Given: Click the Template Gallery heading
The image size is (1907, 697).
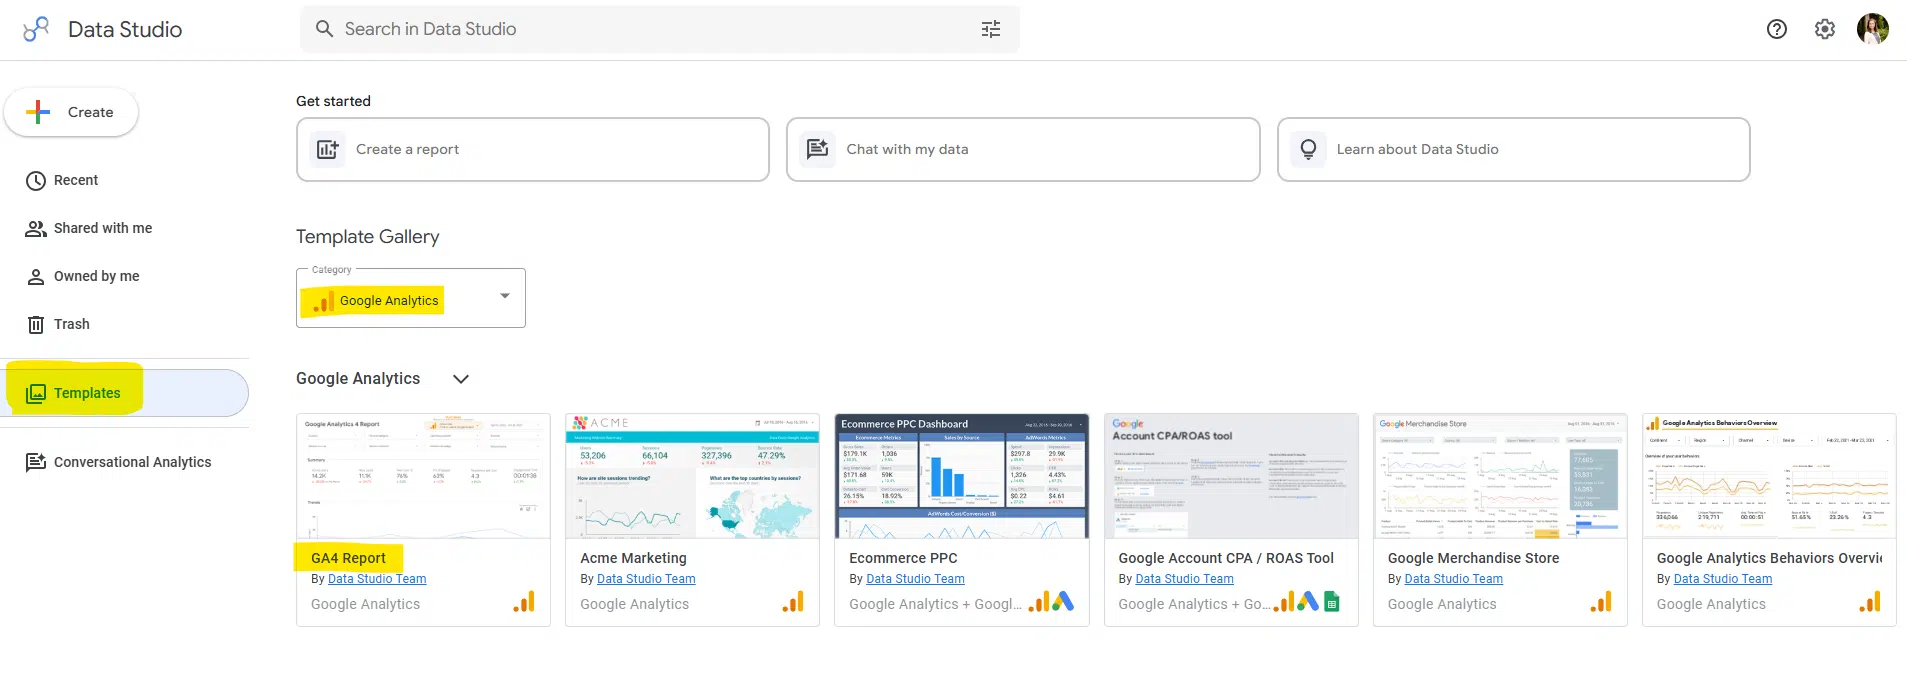Looking at the screenshot, I should [x=368, y=237].
